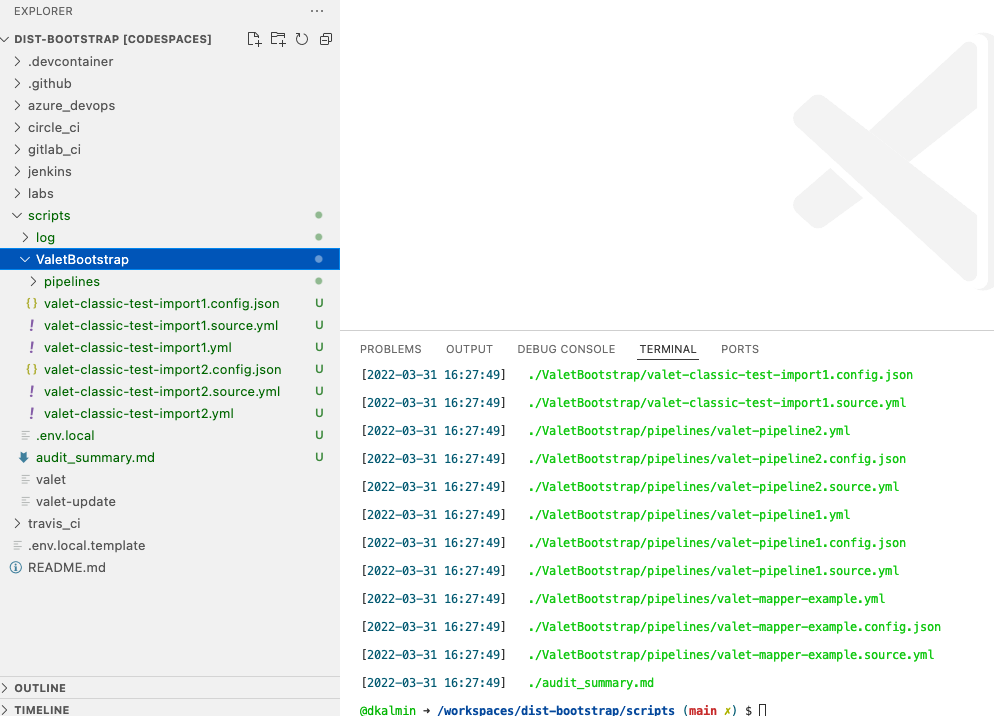Open README.md file
994x716 pixels.
pyautogui.click(x=67, y=568)
